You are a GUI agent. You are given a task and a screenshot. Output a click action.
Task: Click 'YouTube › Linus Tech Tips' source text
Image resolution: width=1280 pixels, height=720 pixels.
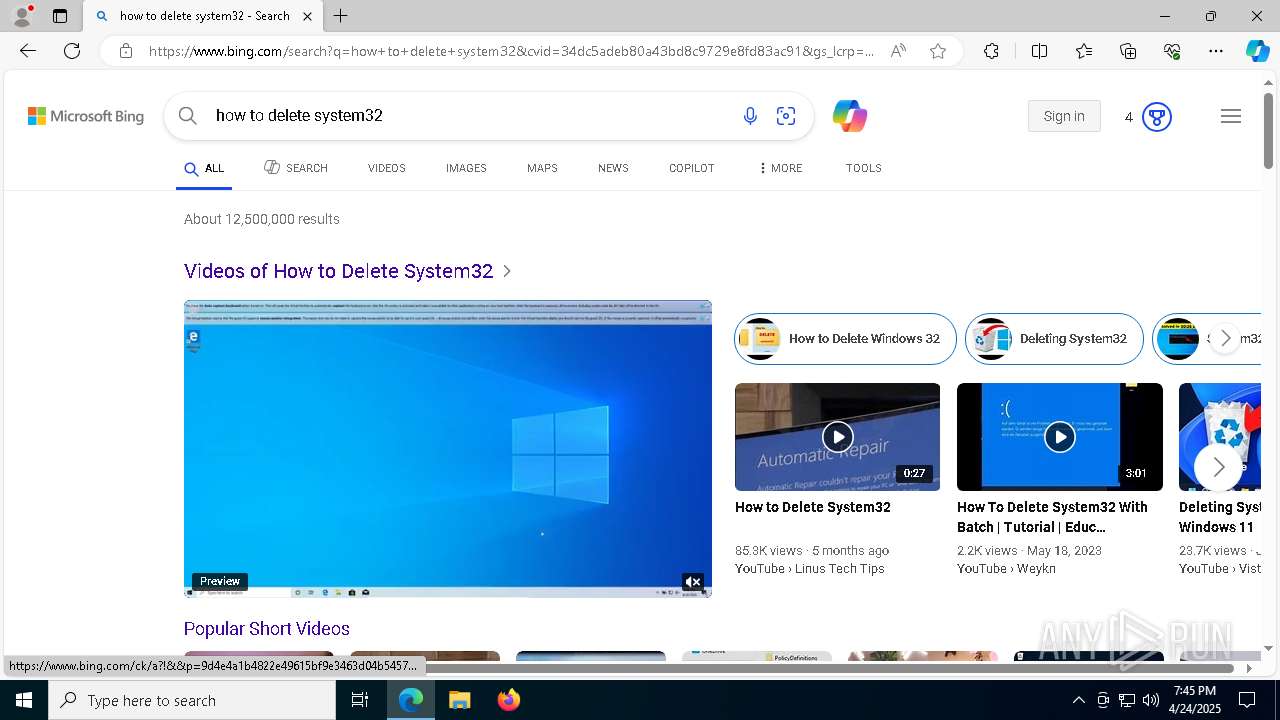coord(810,569)
